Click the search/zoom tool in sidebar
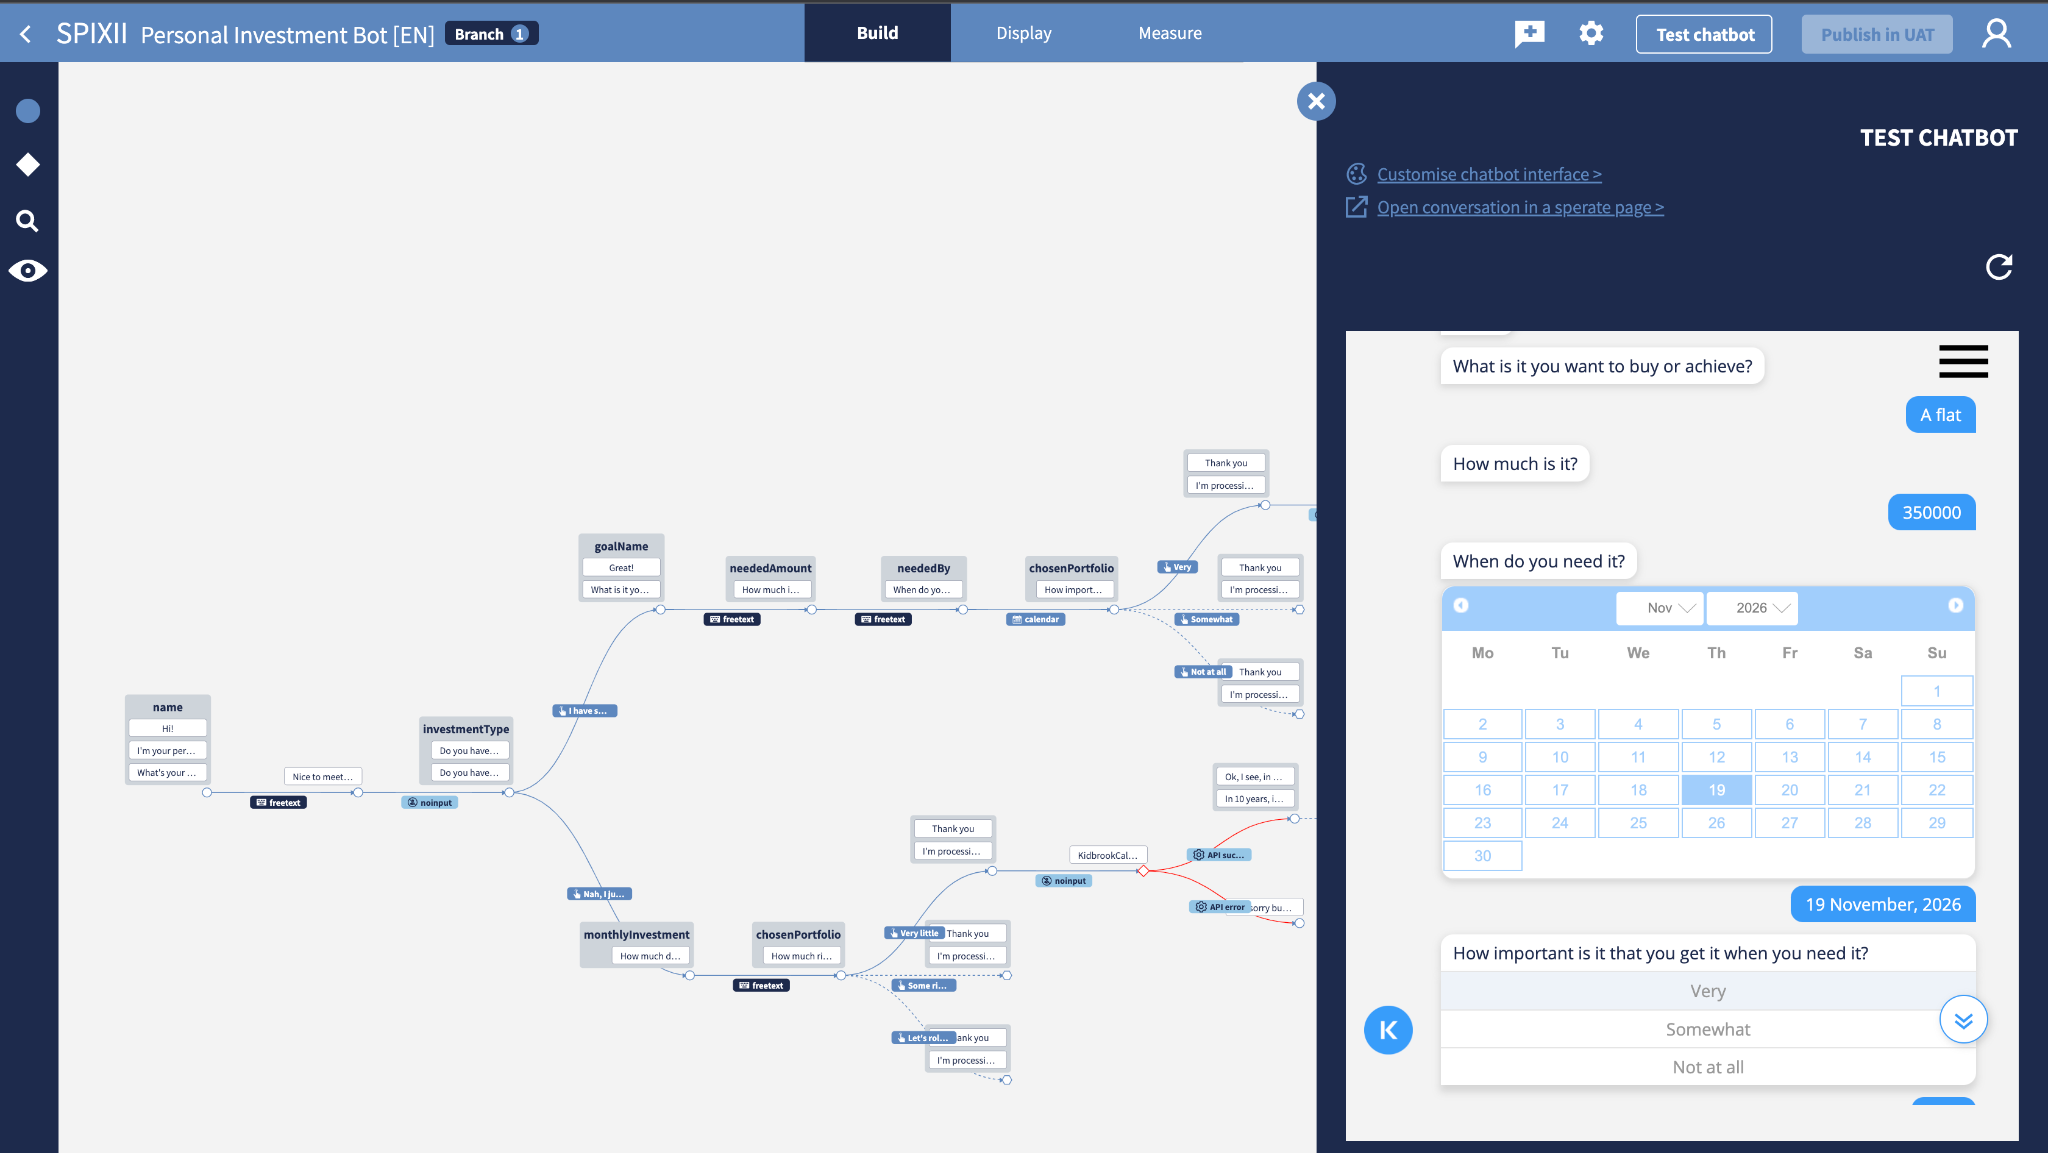This screenshot has height=1153, width=2048. [x=27, y=219]
